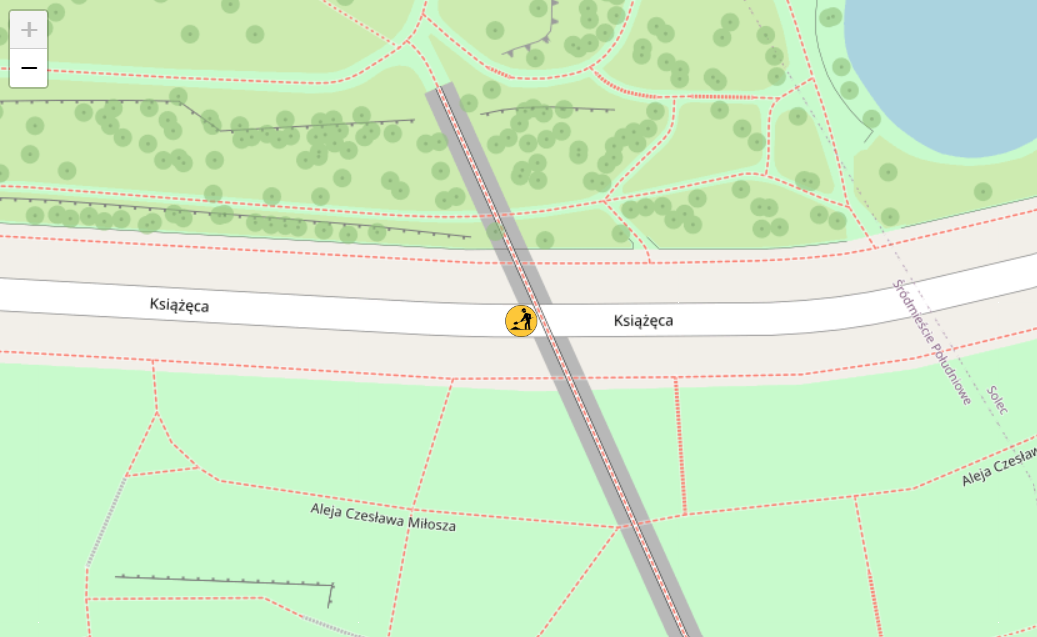Open the roadworks construction marker
The height and width of the screenshot is (637, 1037).
(521, 321)
